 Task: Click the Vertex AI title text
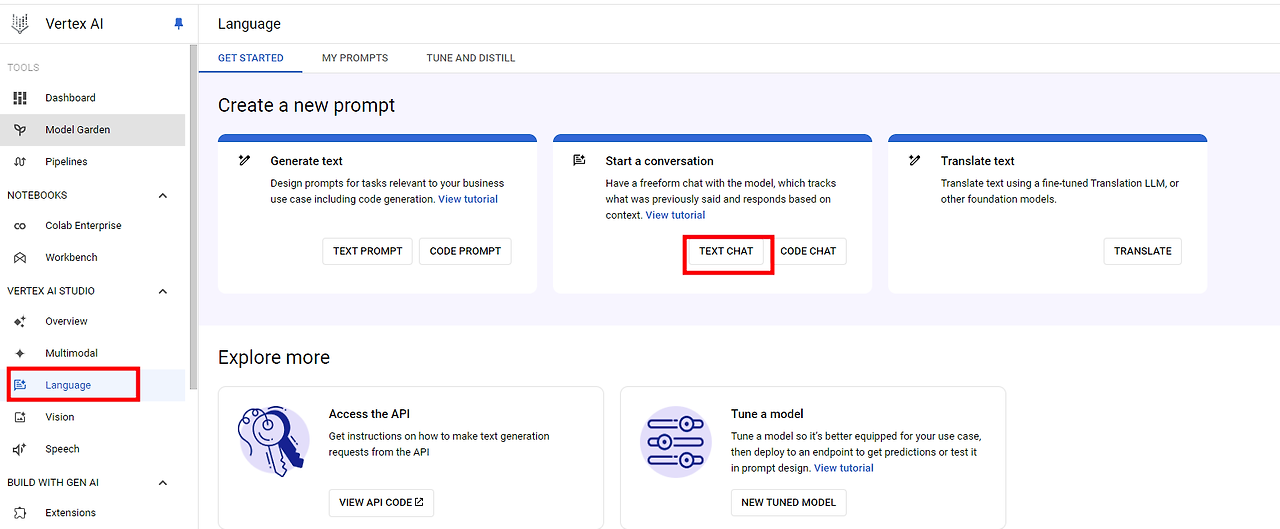pos(74,24)
